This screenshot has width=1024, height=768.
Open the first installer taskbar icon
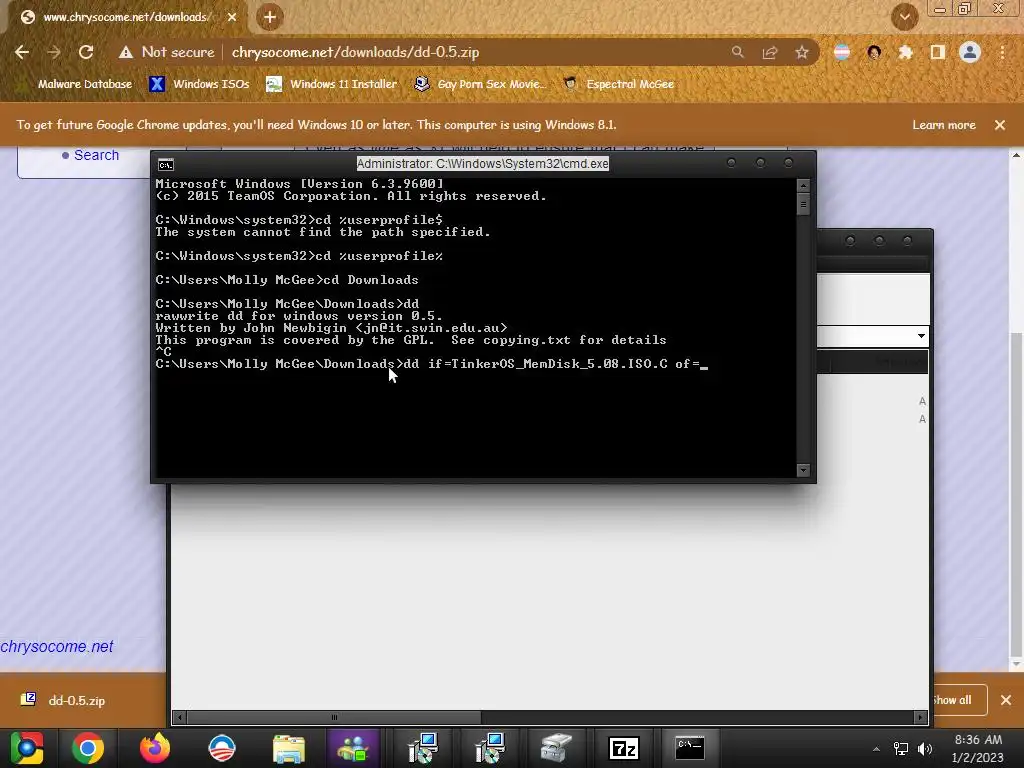(x=423, y=748)
